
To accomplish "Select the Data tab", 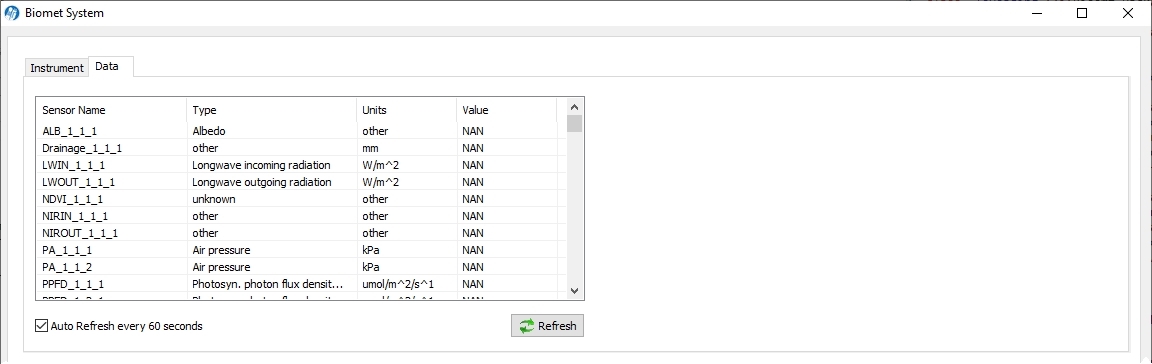I will coord(107,66).
